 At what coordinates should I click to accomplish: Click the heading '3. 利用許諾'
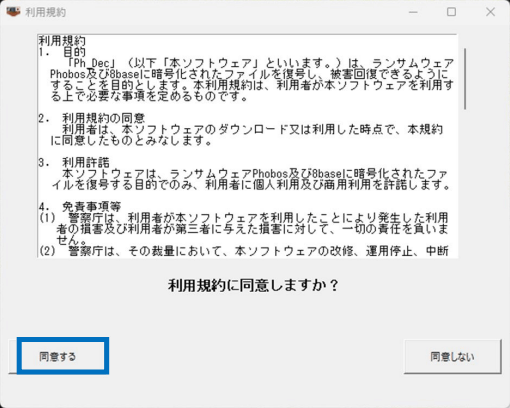74,162
